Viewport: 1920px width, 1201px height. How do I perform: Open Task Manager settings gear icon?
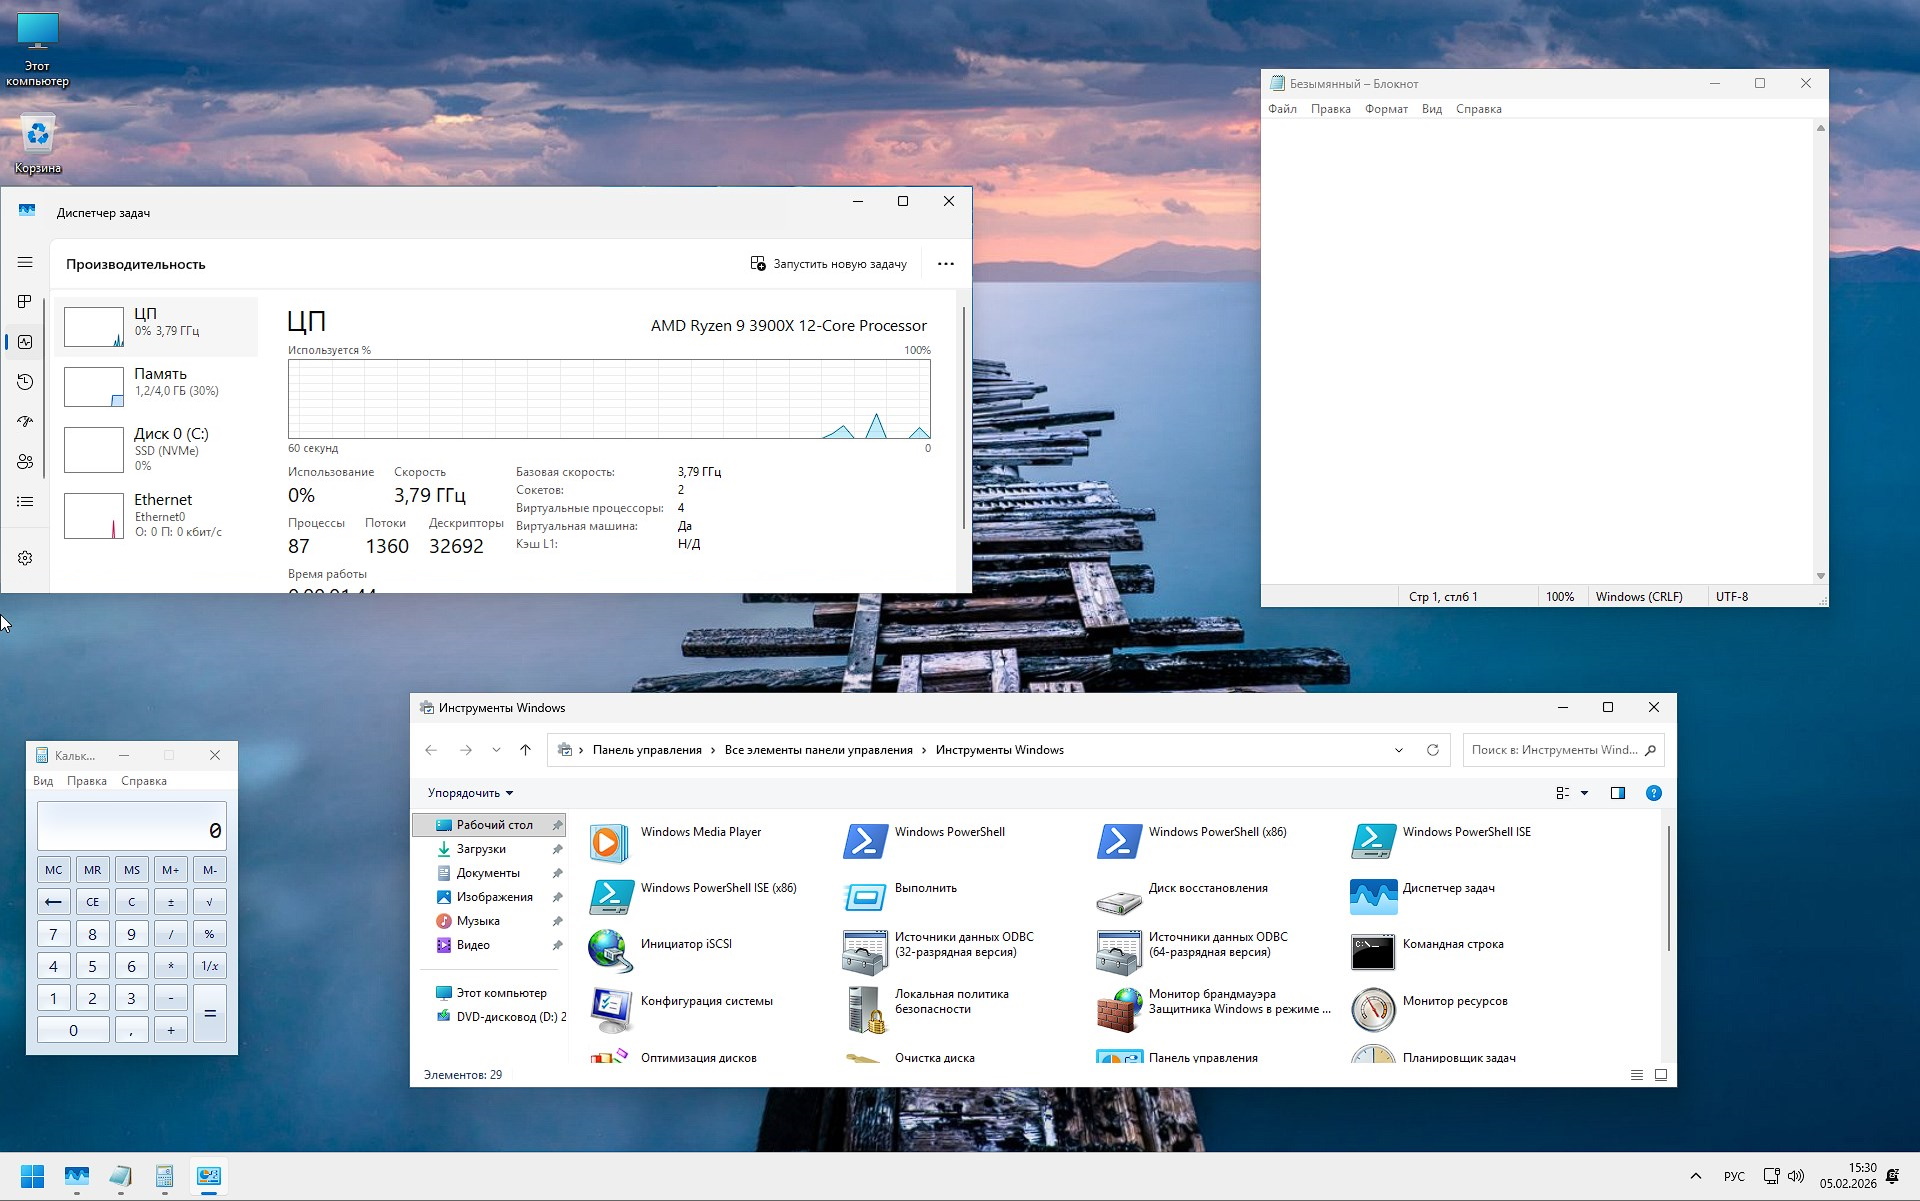tap(25, 558)
